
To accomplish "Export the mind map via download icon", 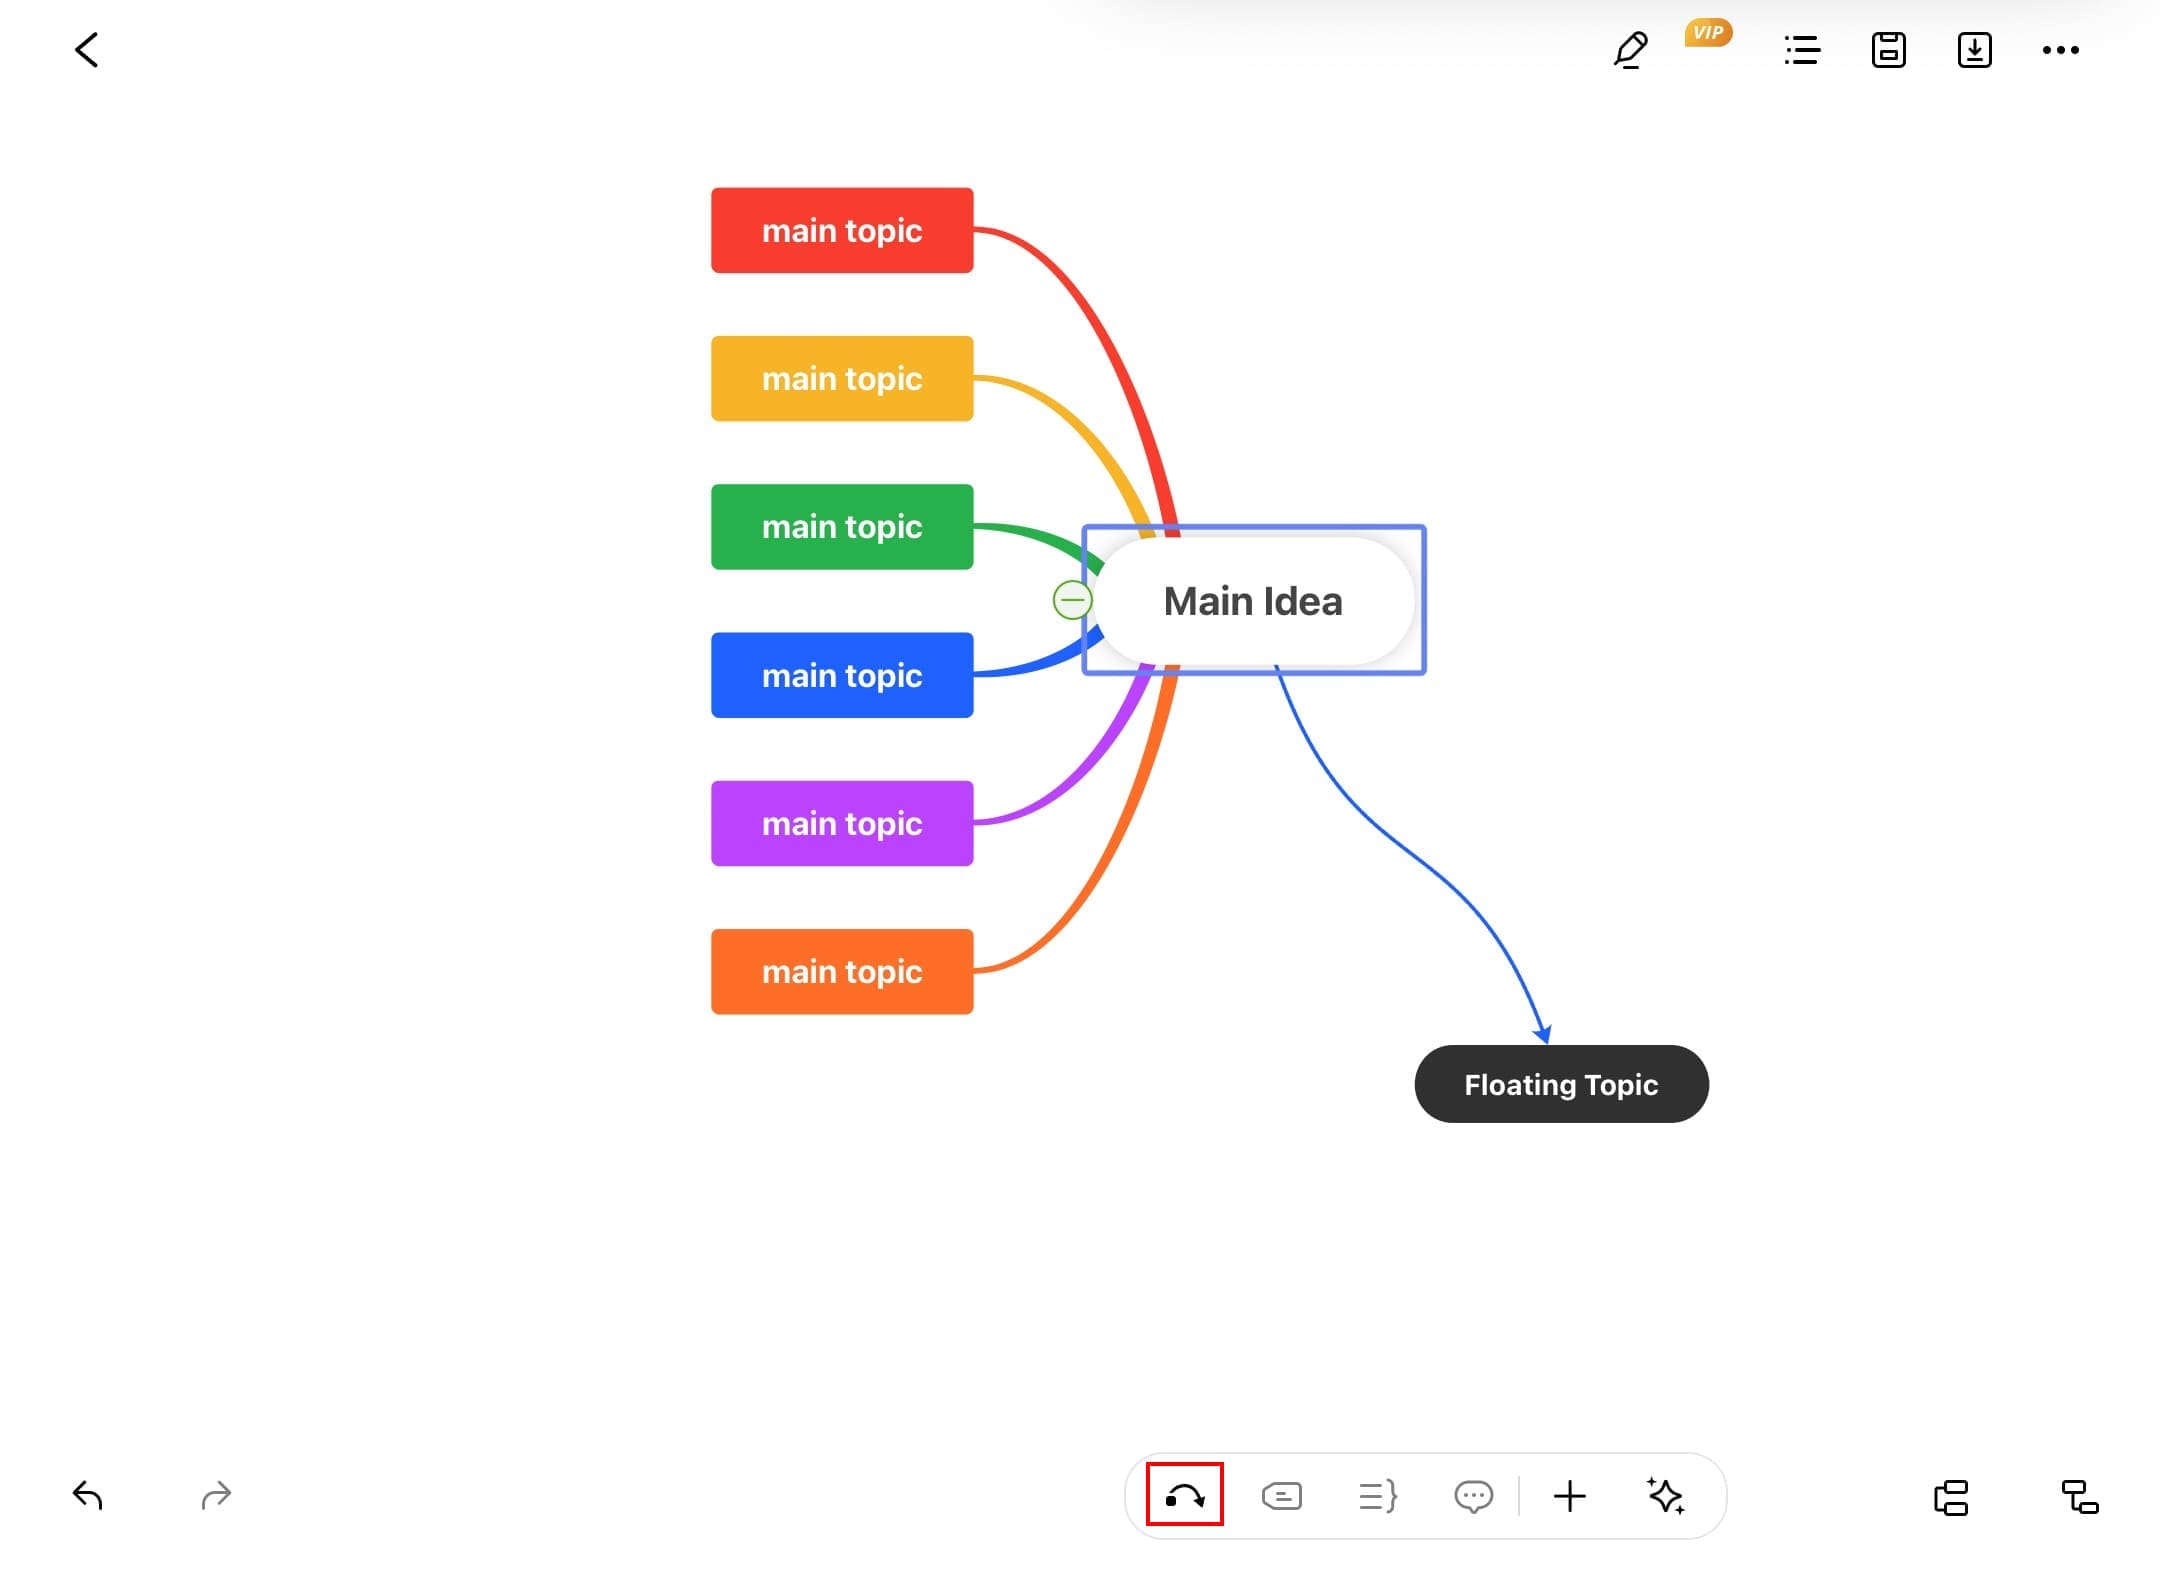I will pyautogui.click(x=1974, y=50).
